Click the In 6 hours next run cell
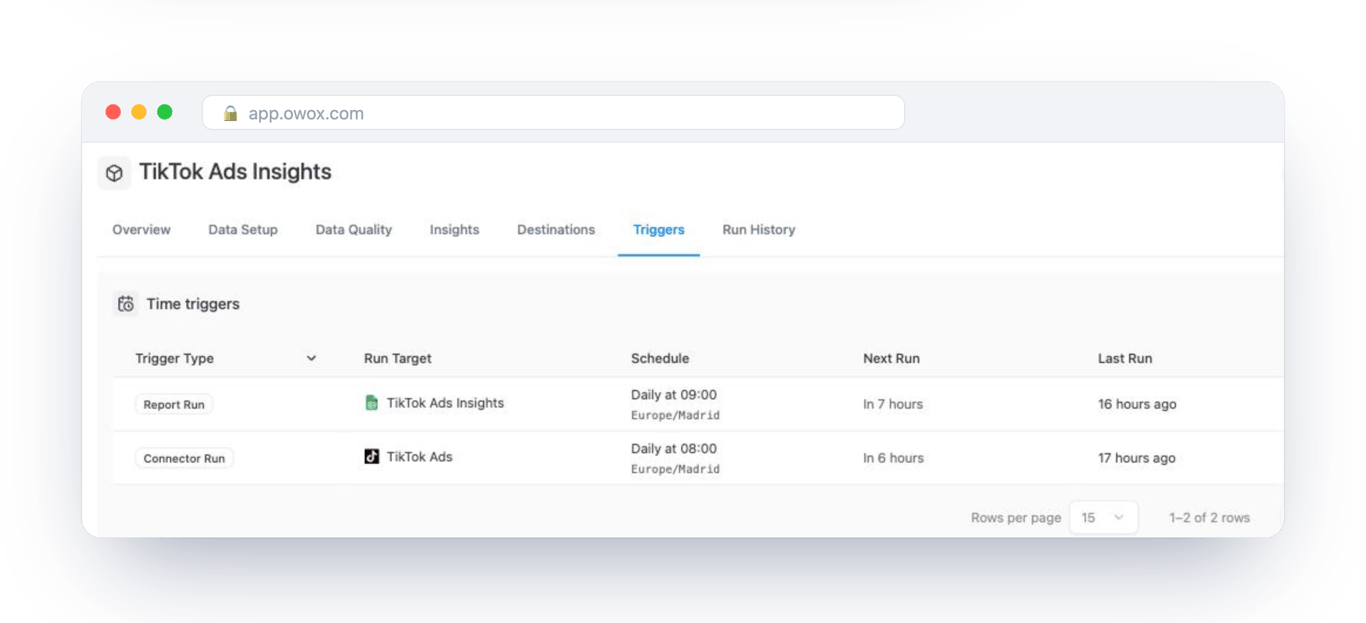1366x623 pixels. (893, 459)
